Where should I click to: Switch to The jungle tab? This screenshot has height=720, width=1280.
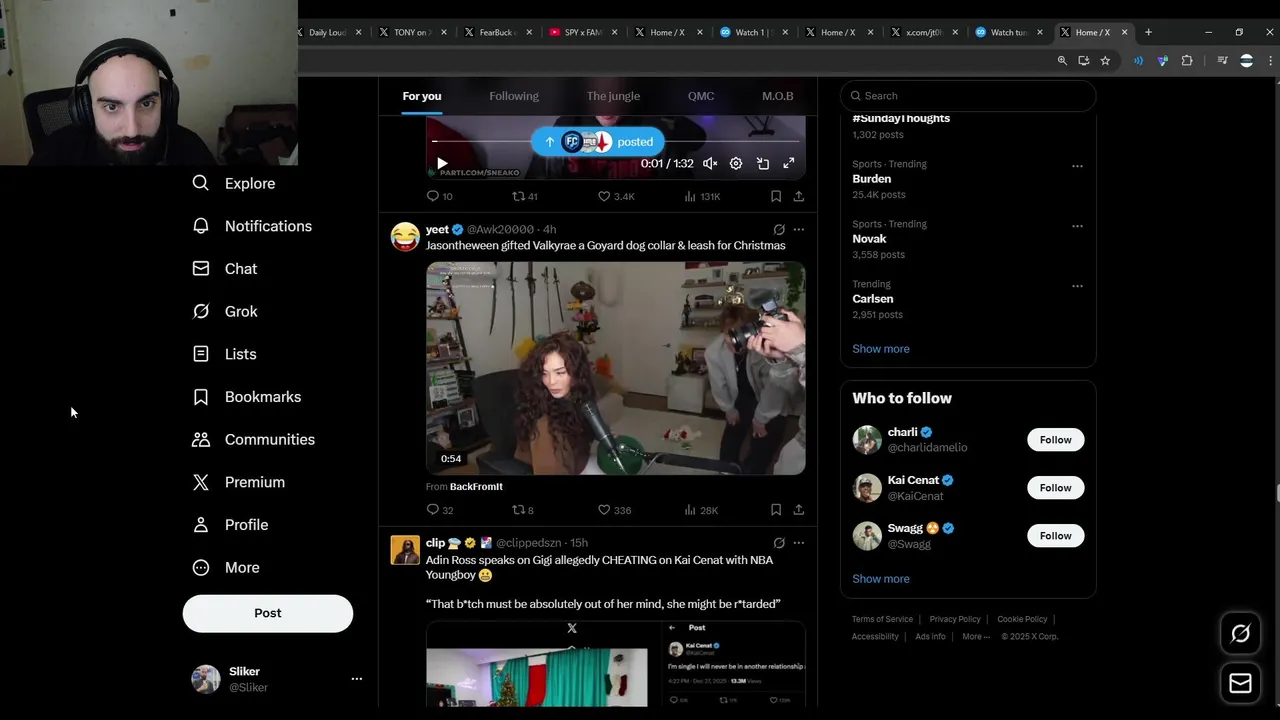coord(613,96)
